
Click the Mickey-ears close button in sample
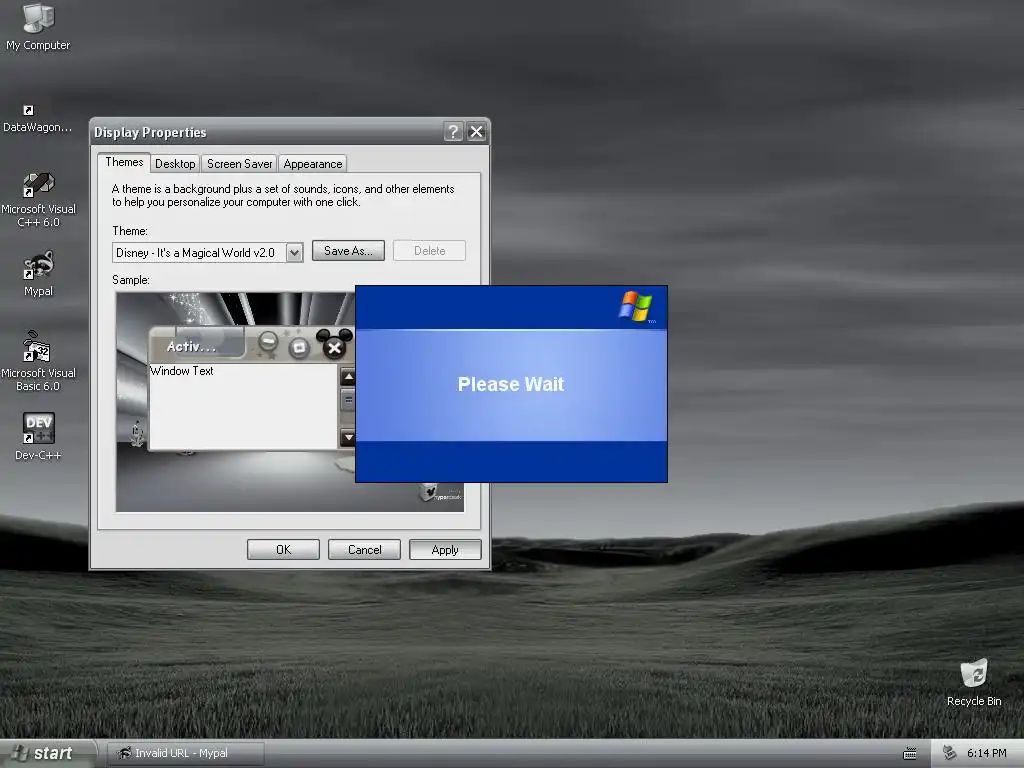click(334, 344)
